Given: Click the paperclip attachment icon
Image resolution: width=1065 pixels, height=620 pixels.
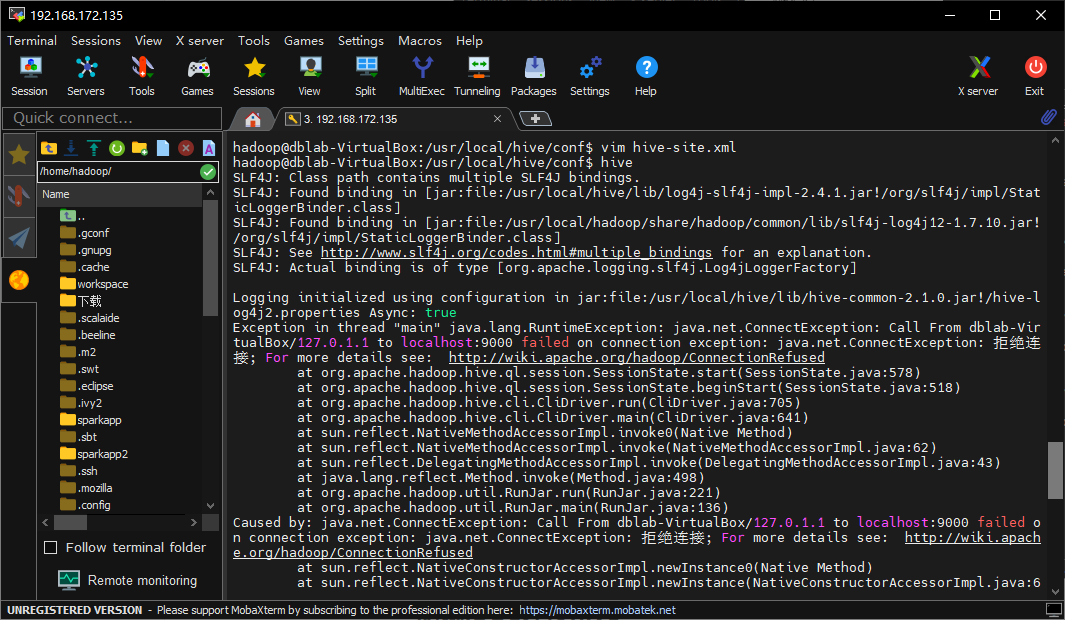Looking at the screenshot, I should coord(1048,117).
